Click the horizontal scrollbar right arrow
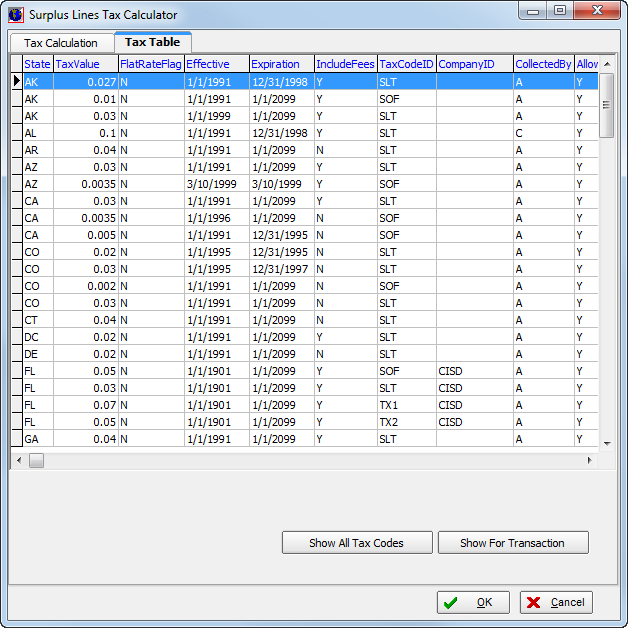Screen dimensions: 628x628 coord(589,460)
